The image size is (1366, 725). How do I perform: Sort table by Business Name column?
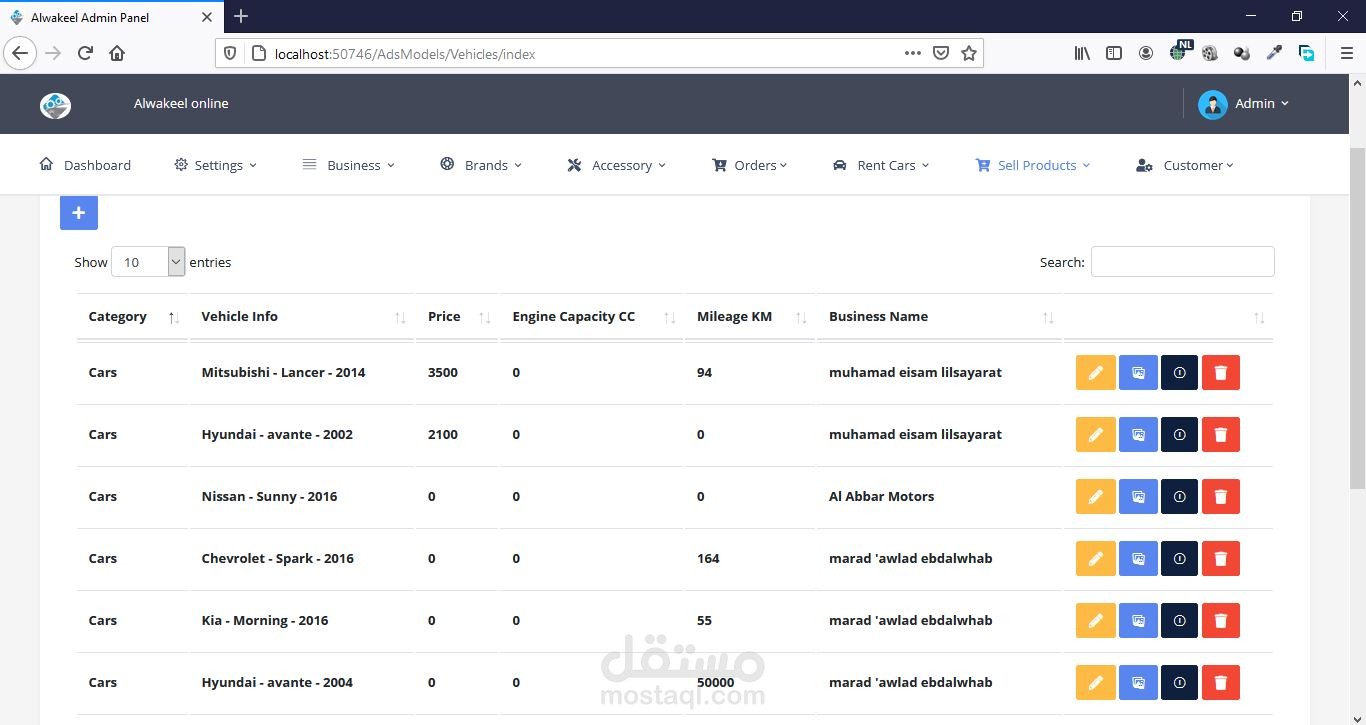coord(939,317)
